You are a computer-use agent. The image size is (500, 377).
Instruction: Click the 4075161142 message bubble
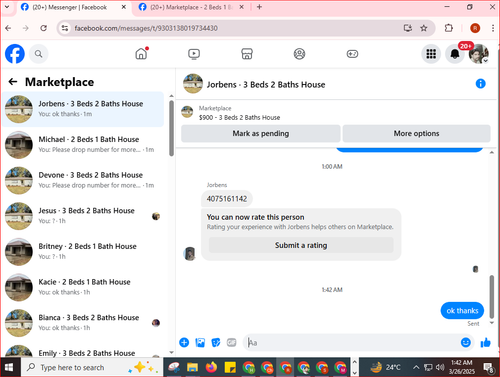point(227,199)
